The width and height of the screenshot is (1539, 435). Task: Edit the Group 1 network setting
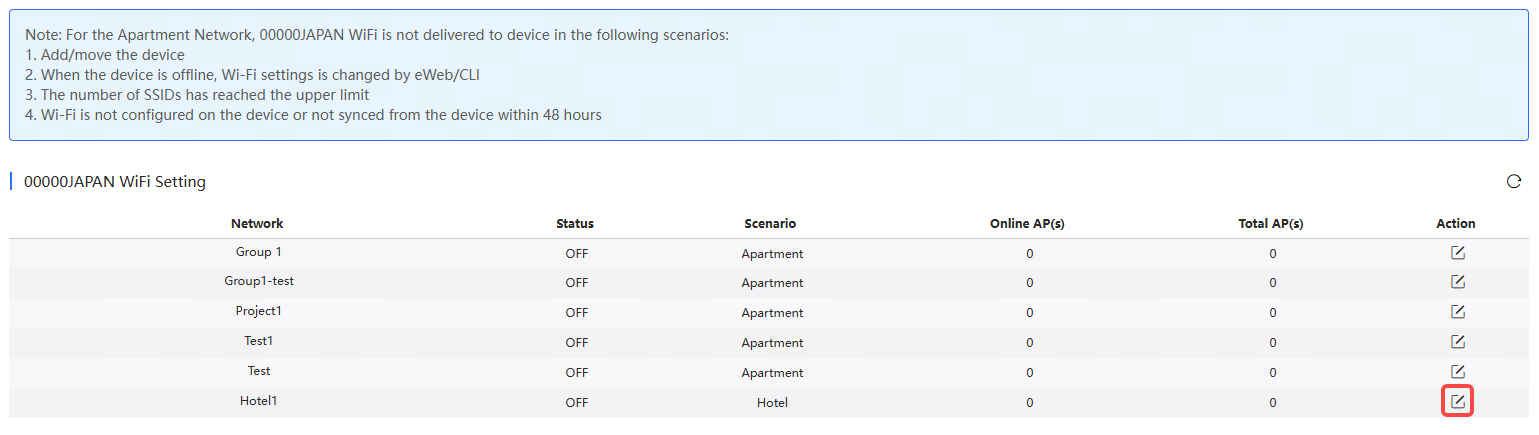[1457, 252]
